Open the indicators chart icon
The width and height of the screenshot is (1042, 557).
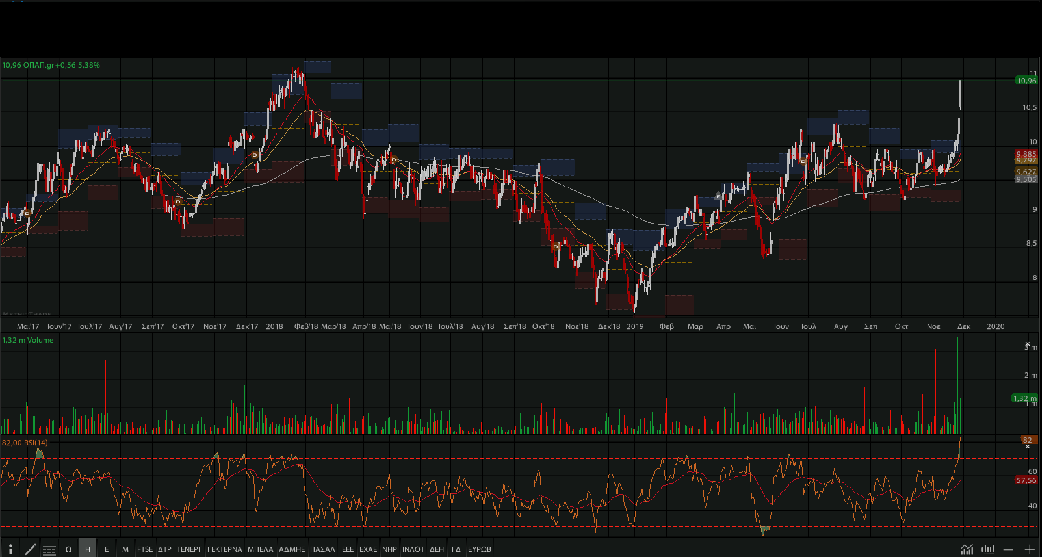click(966, 549)
